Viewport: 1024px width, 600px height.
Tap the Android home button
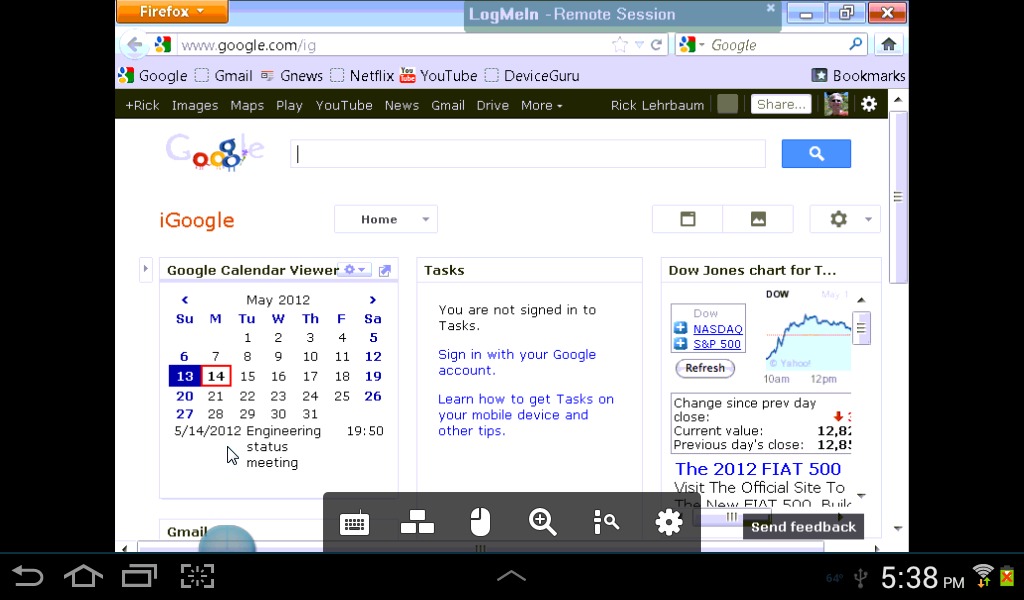coord(83,576)
